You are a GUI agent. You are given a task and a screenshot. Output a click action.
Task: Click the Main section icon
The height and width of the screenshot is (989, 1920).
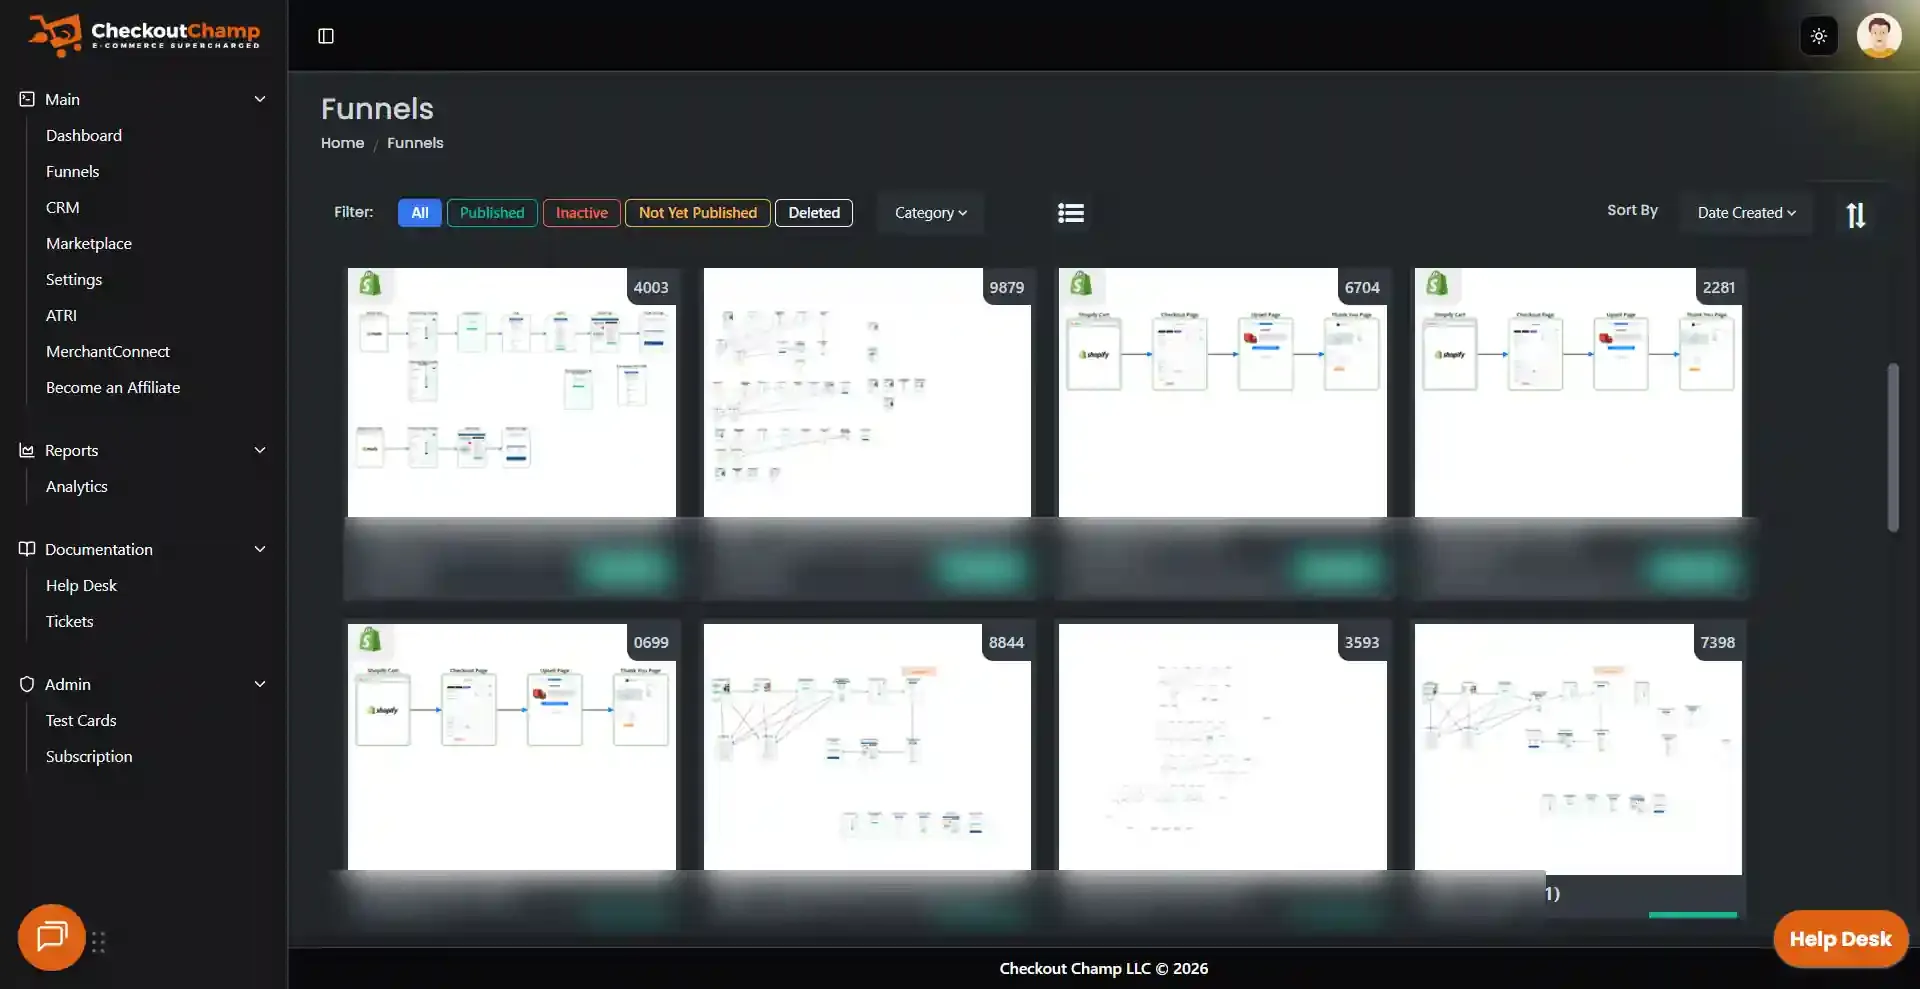27,99
